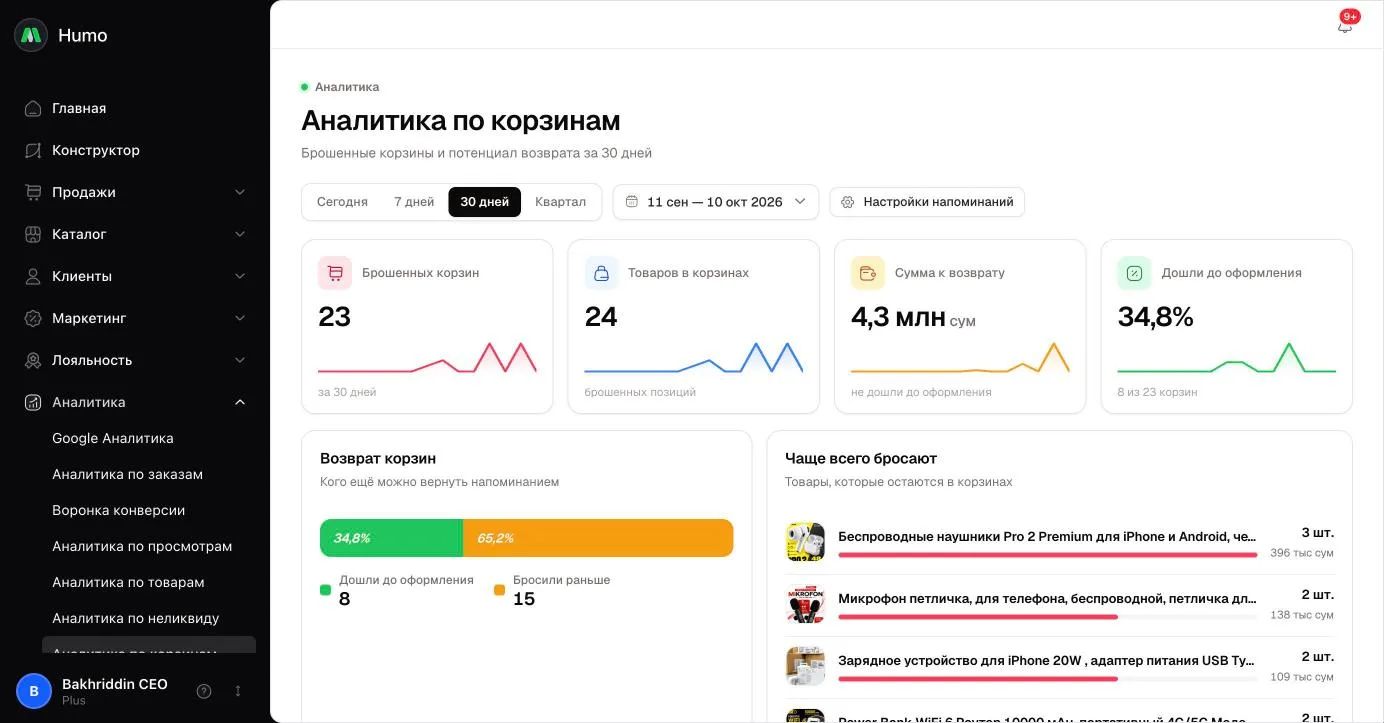Expand the Продажи menu chevron

click(240, 192)
